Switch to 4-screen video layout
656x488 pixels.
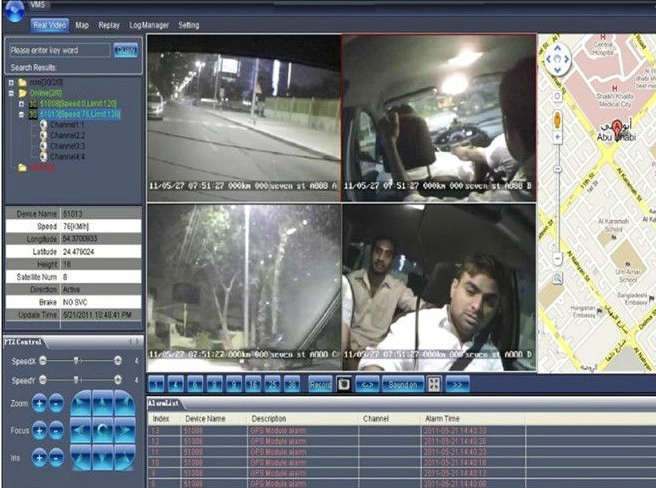(176, 384)
